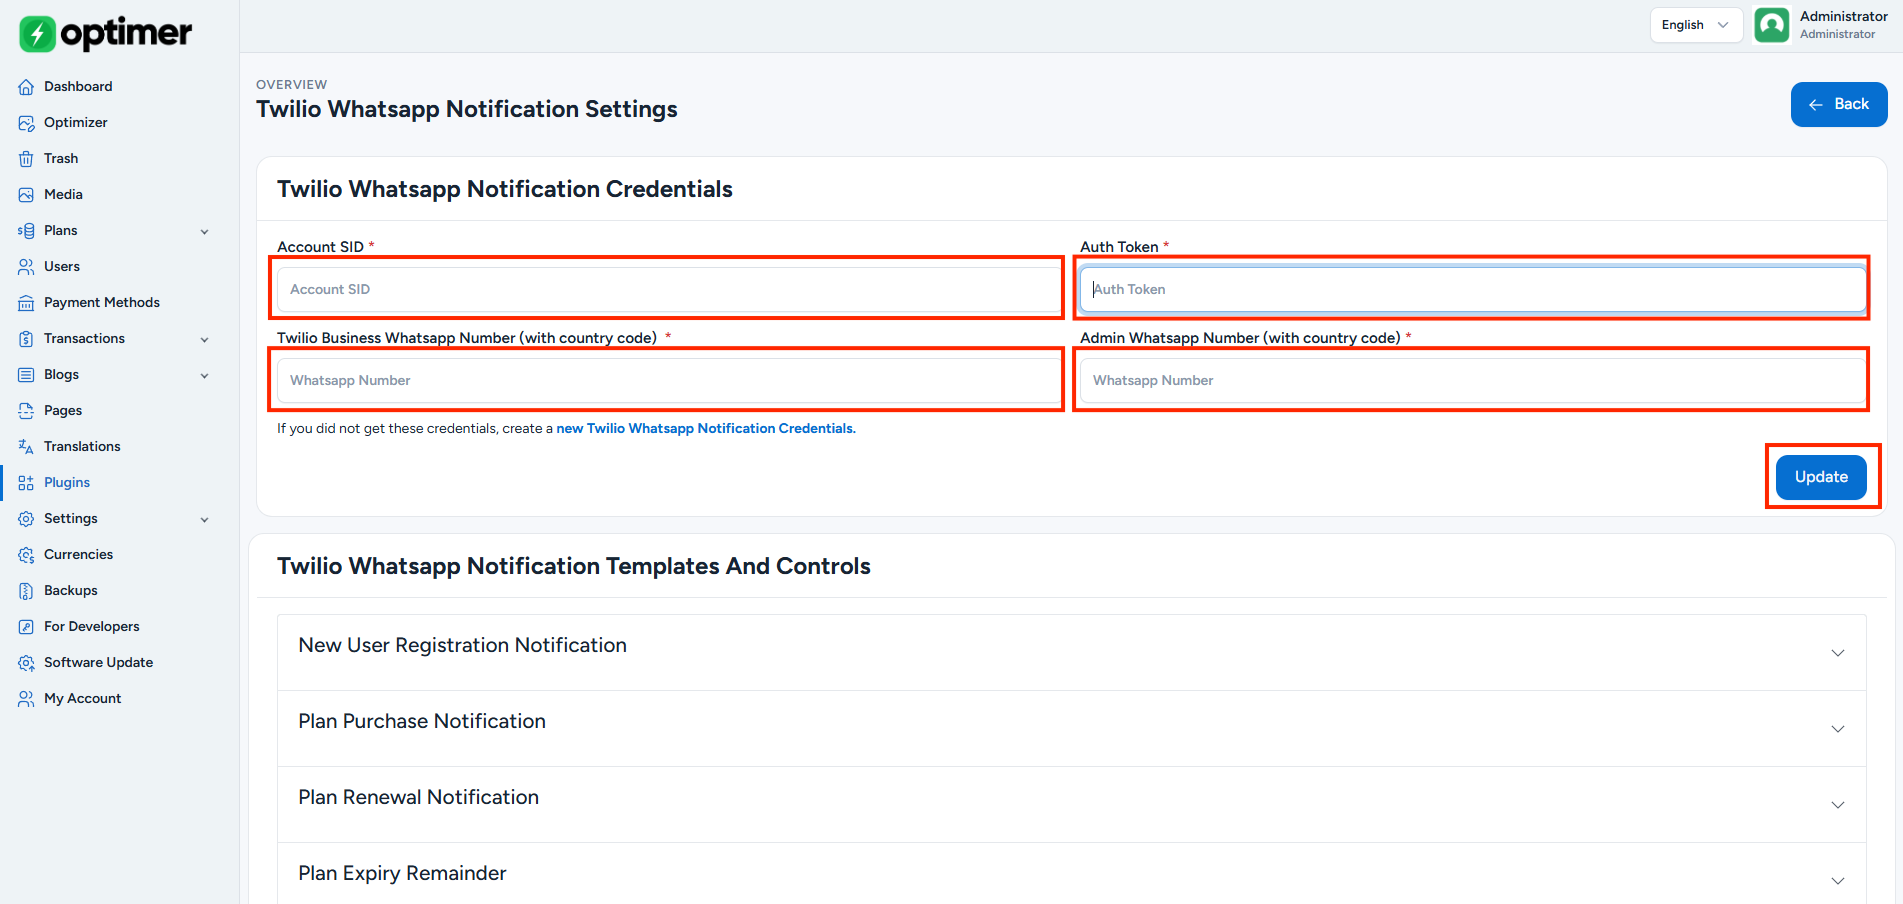
Task: Click the Trash bin icon
Action: point(26,159)
